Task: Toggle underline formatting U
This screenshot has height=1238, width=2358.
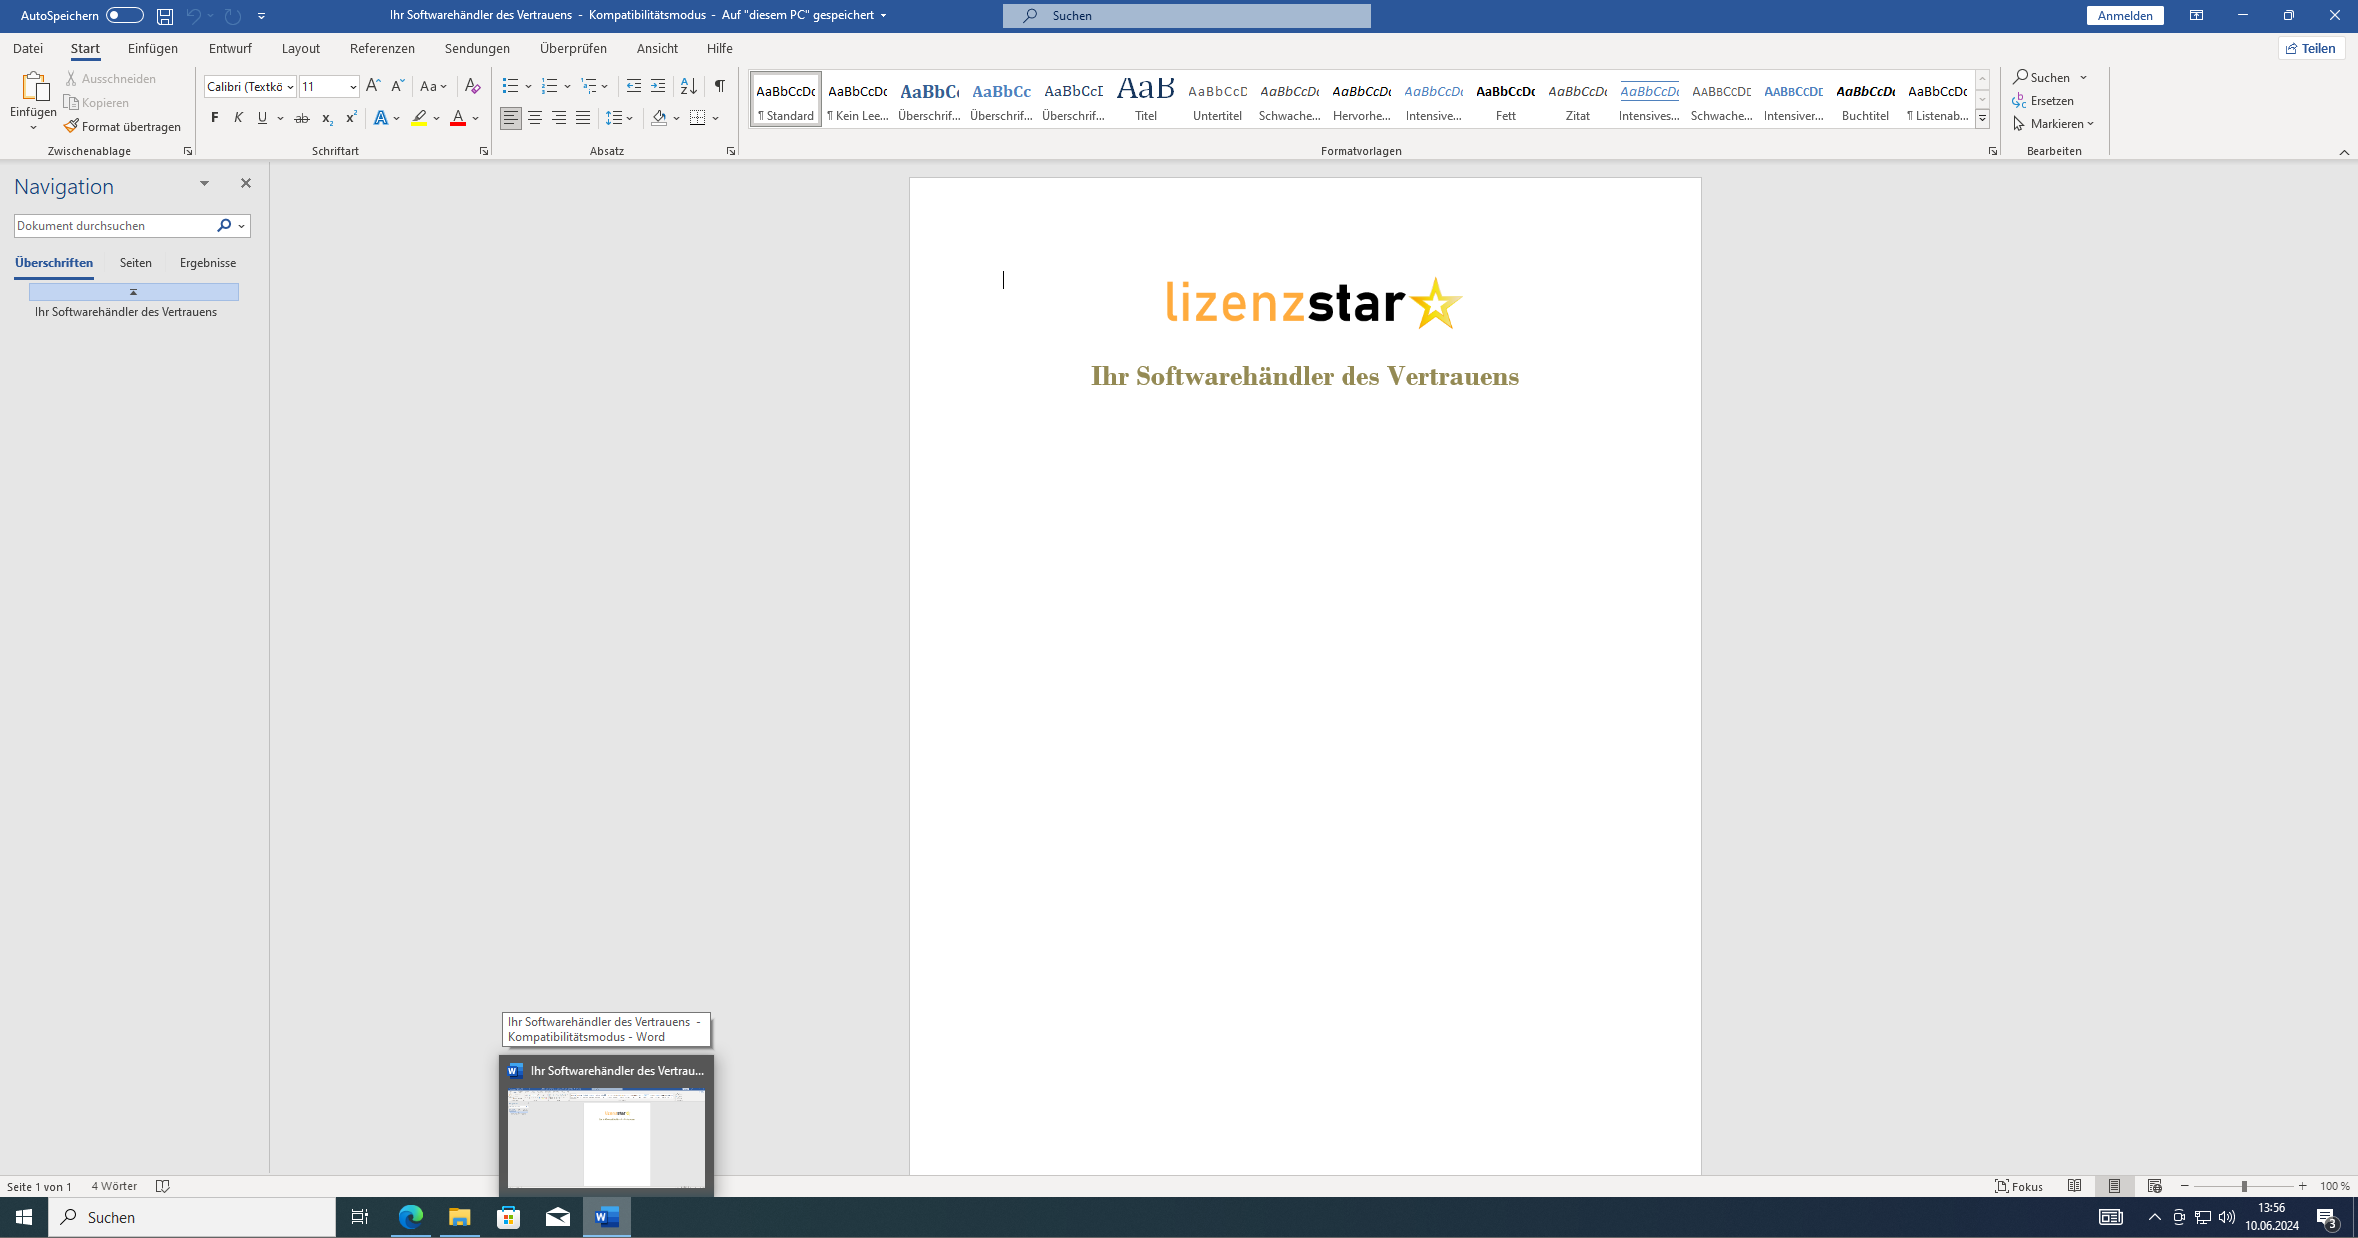Action: [x=262, y=118]
